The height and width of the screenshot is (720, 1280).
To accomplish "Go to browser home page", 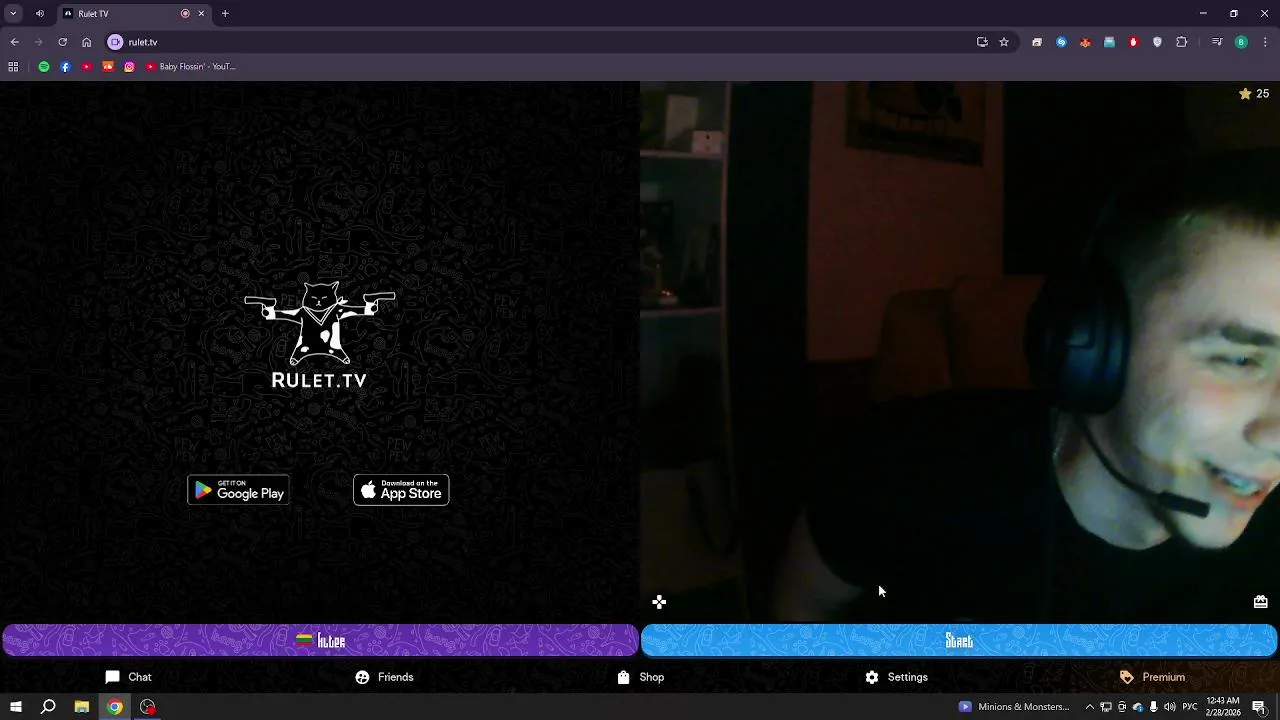I will tap(87, 42).
